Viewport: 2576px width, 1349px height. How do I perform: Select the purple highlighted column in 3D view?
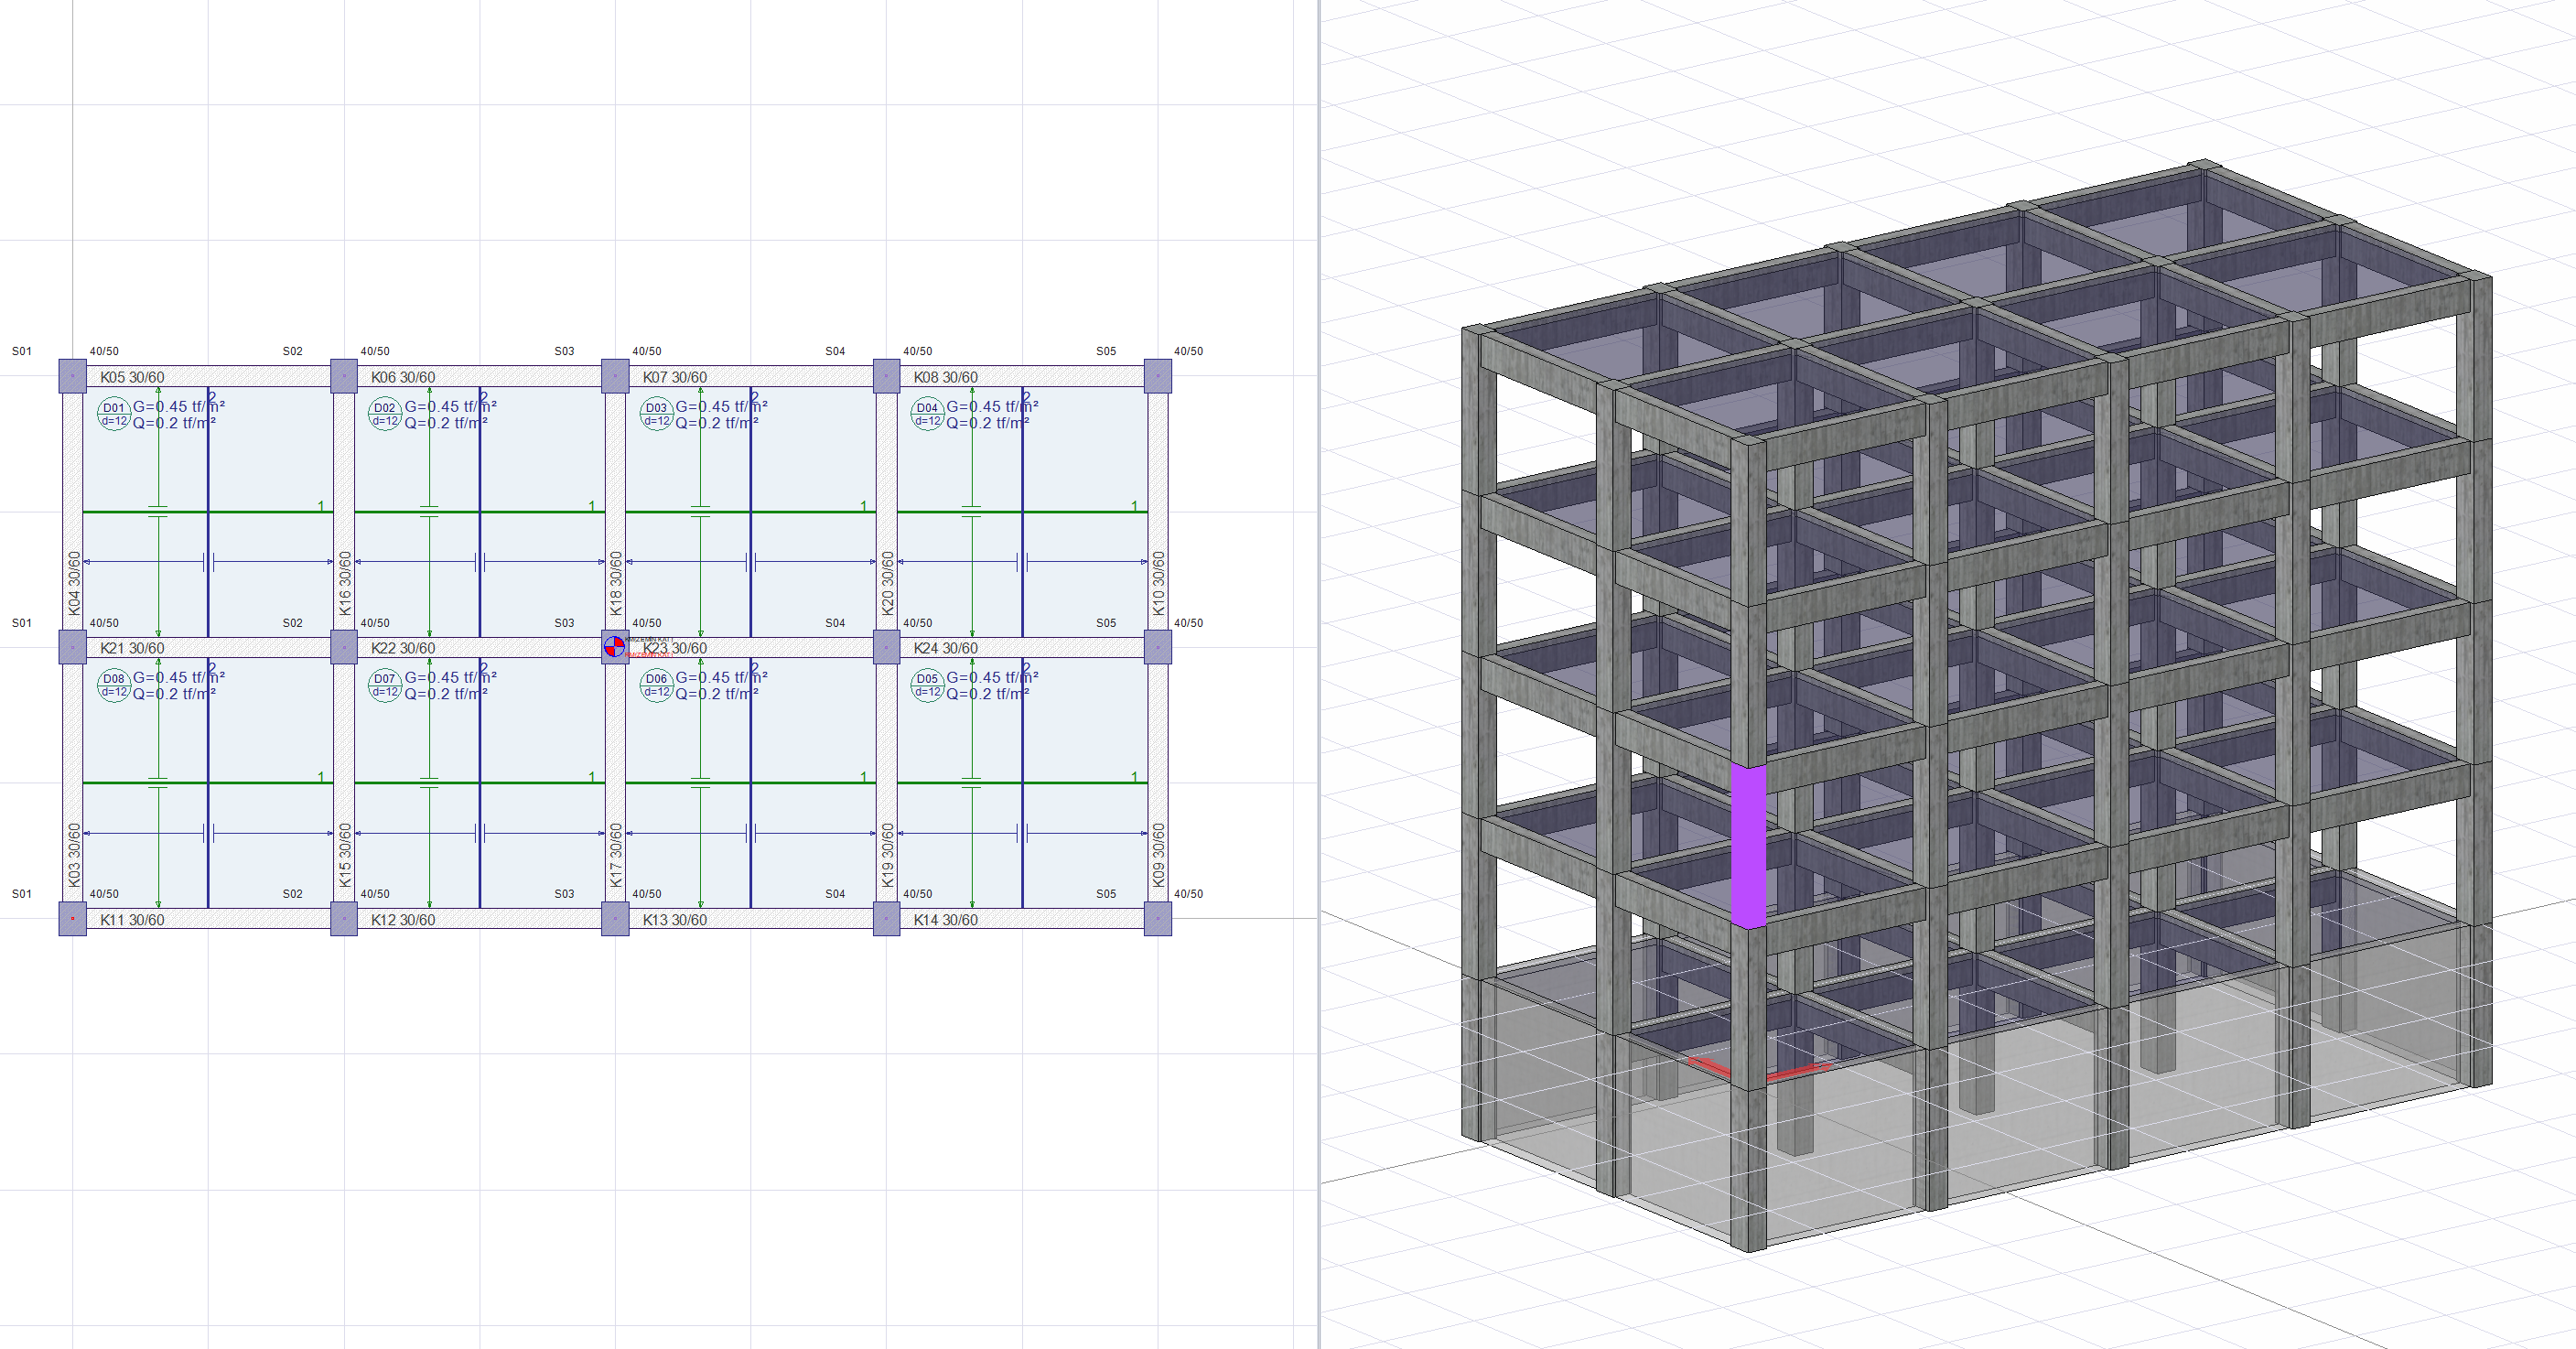pos(1747,846)
